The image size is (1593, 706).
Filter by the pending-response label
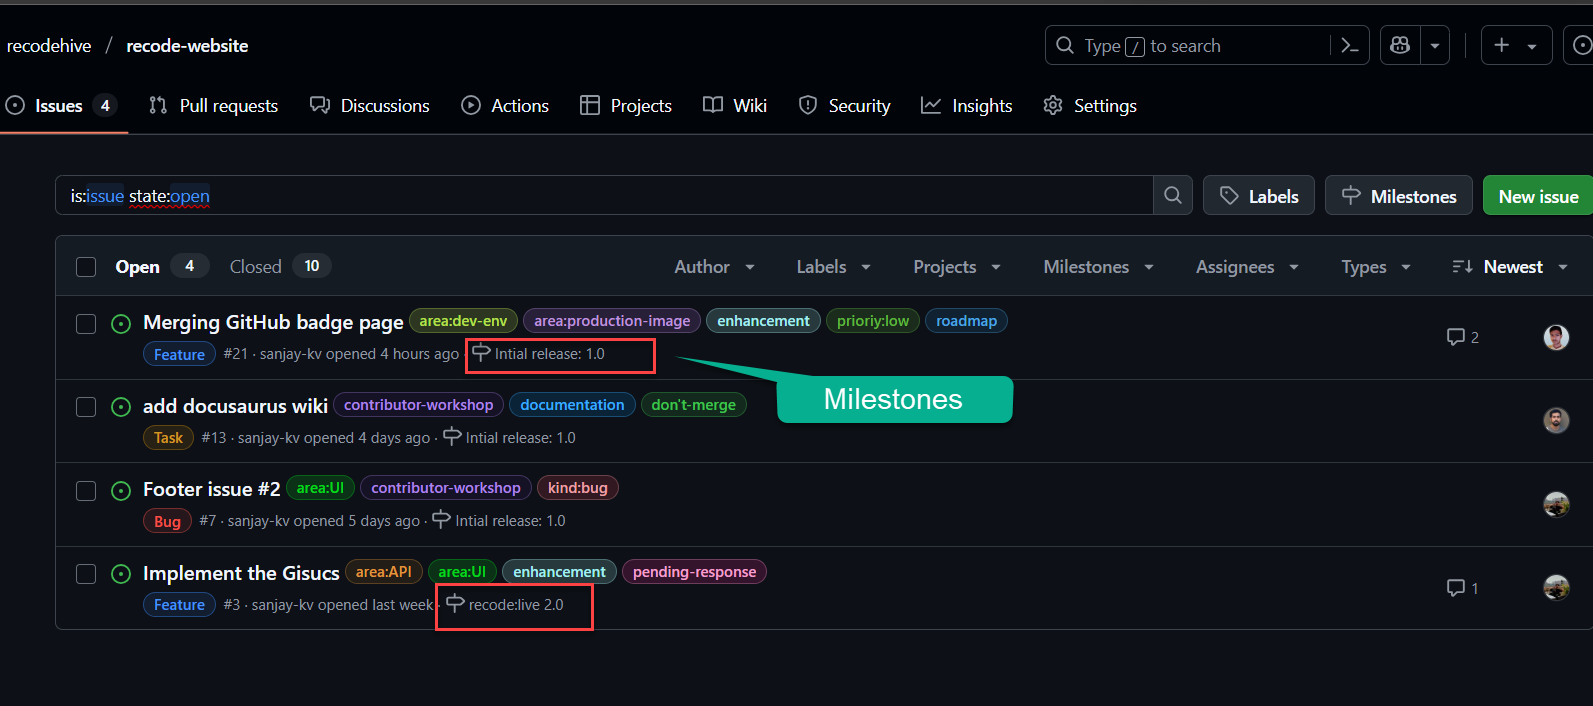point(694,572)
